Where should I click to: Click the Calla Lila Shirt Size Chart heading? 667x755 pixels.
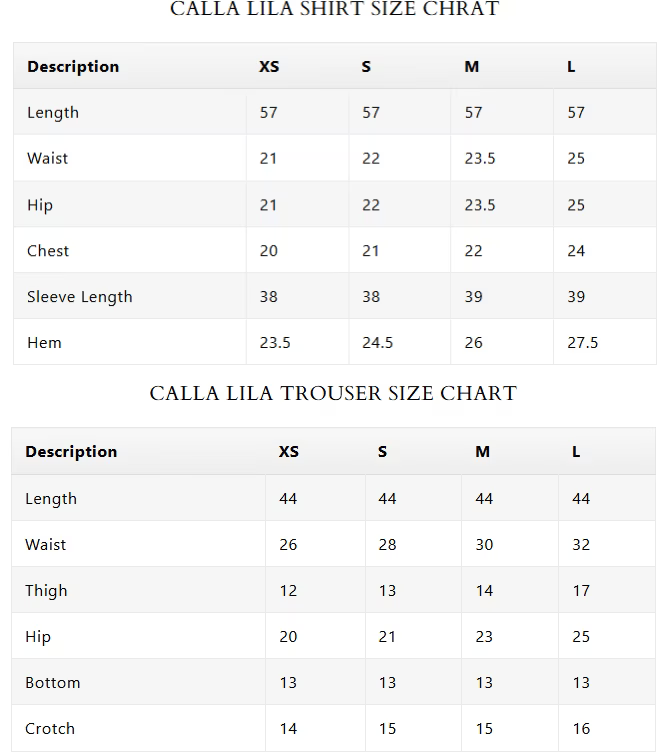tap(334, 9)
